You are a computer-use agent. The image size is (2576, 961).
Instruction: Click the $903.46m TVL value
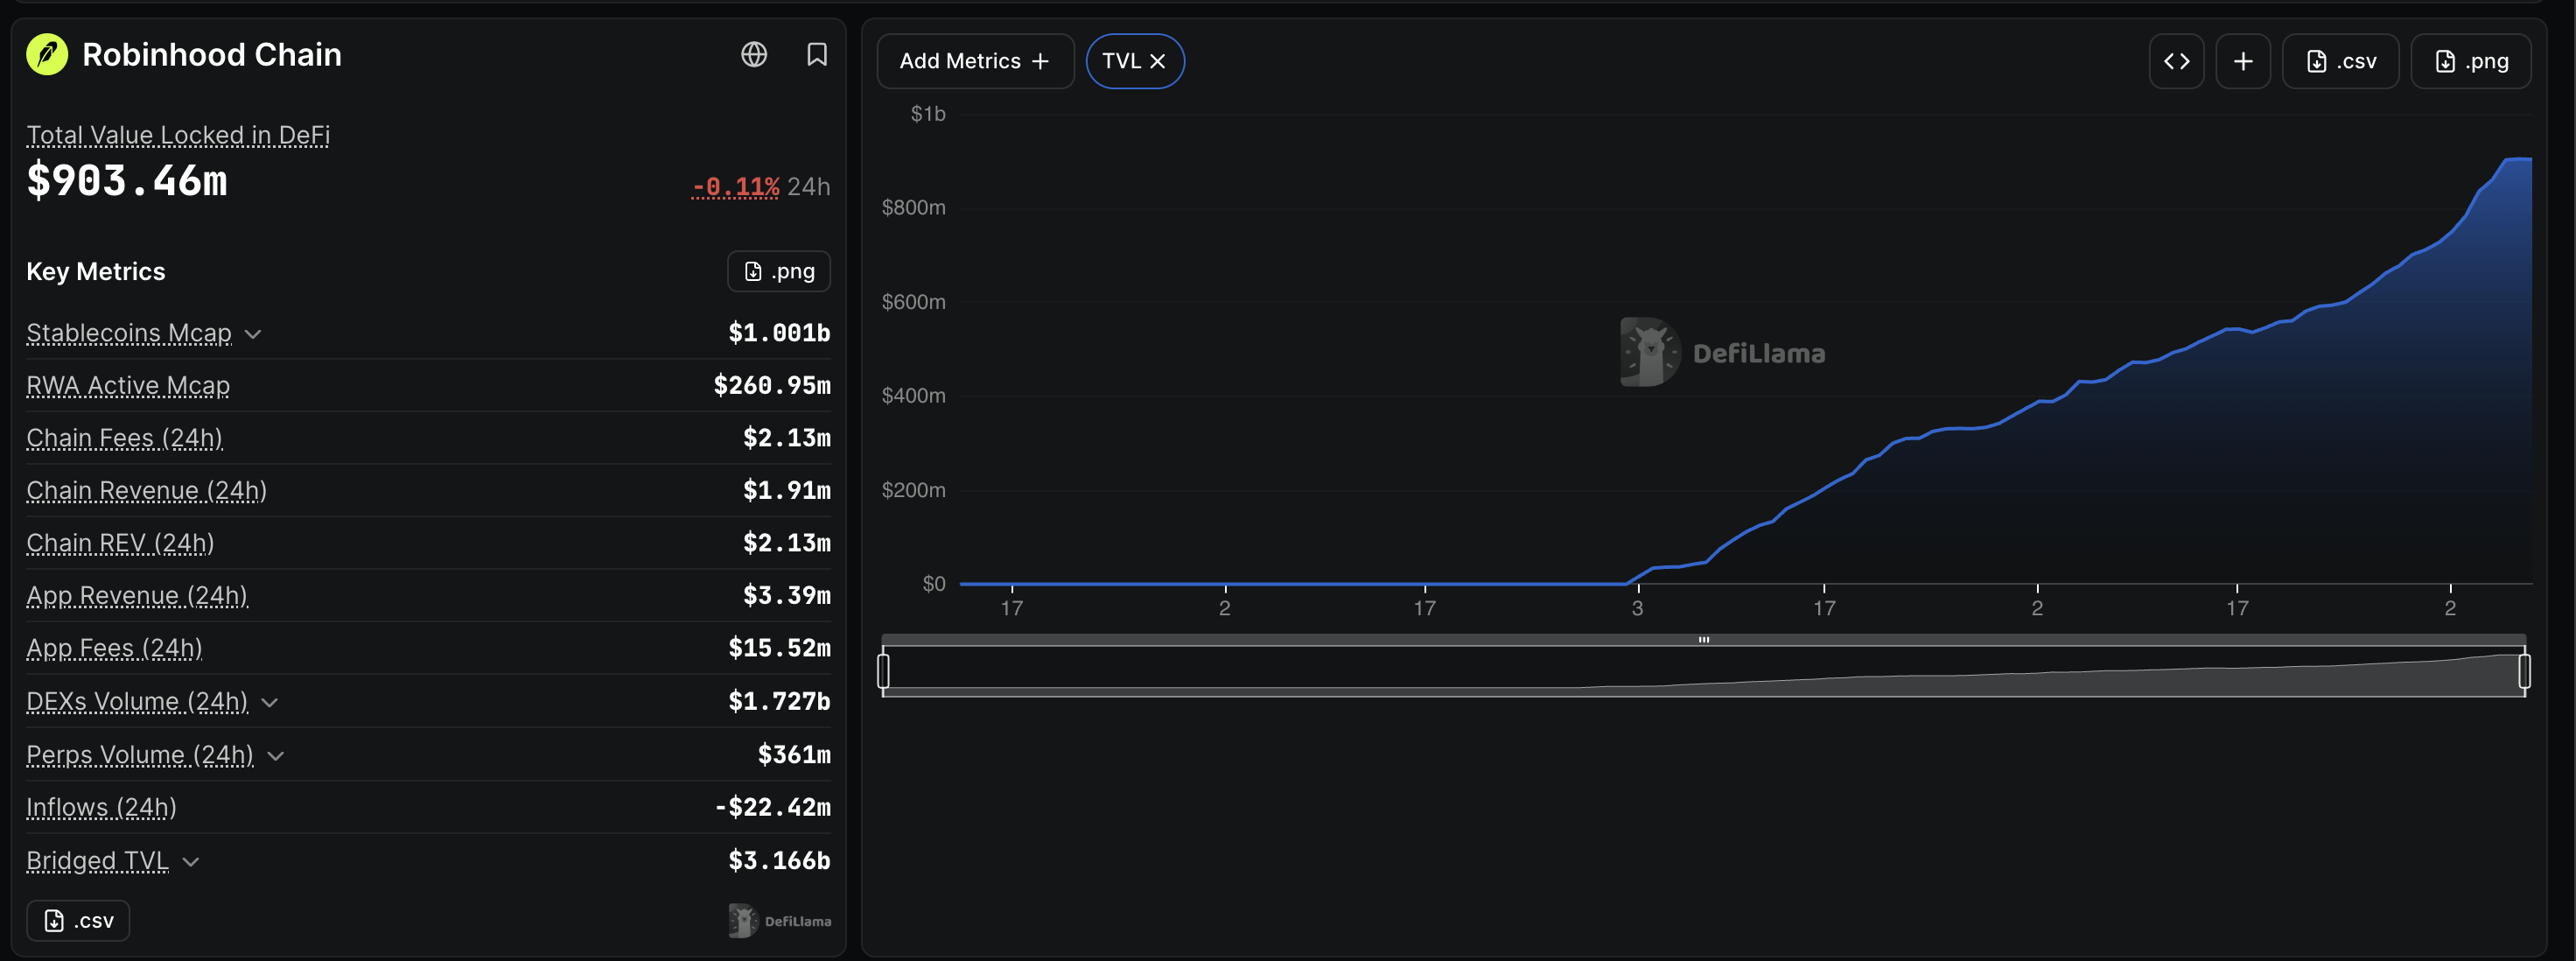[x=127, y=181]
